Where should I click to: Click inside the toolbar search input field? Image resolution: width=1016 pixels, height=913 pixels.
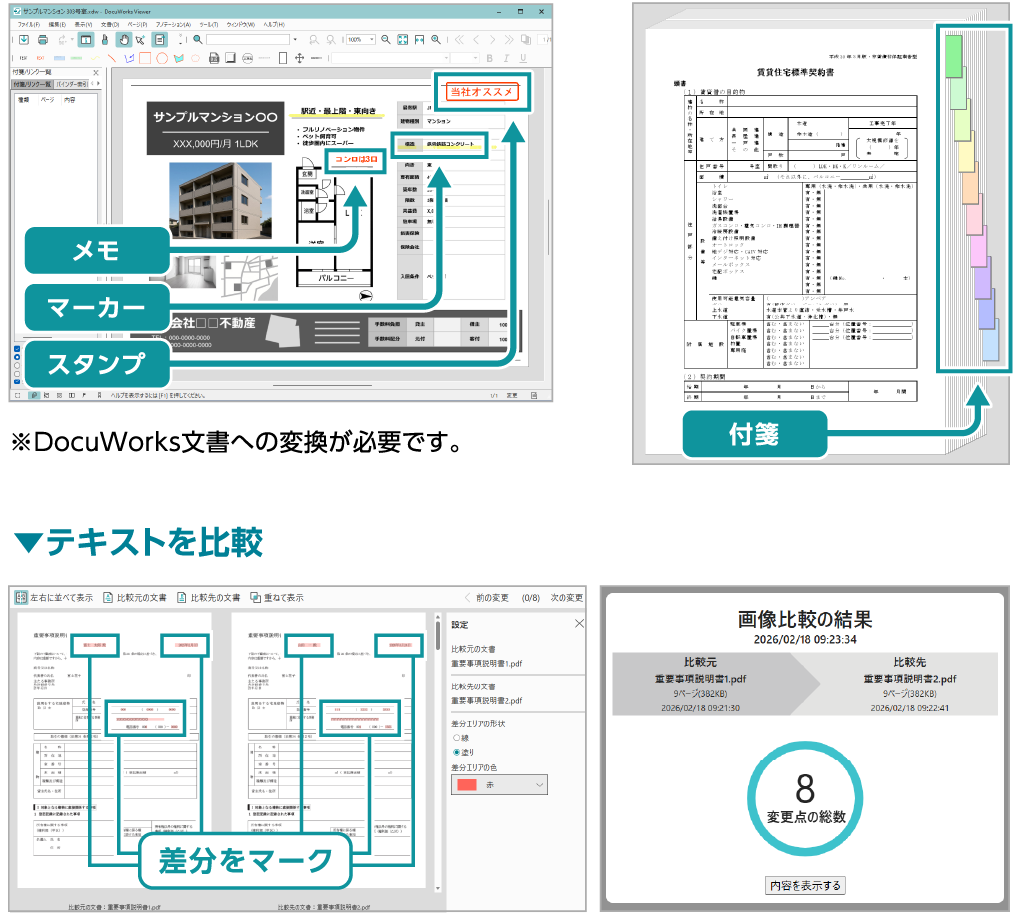(250, 40)
